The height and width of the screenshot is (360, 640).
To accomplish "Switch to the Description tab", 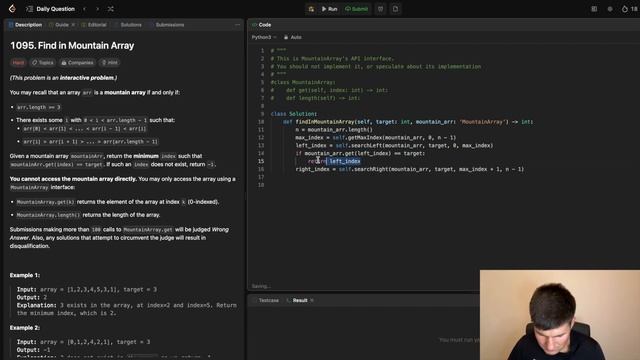I will [25, 25].
